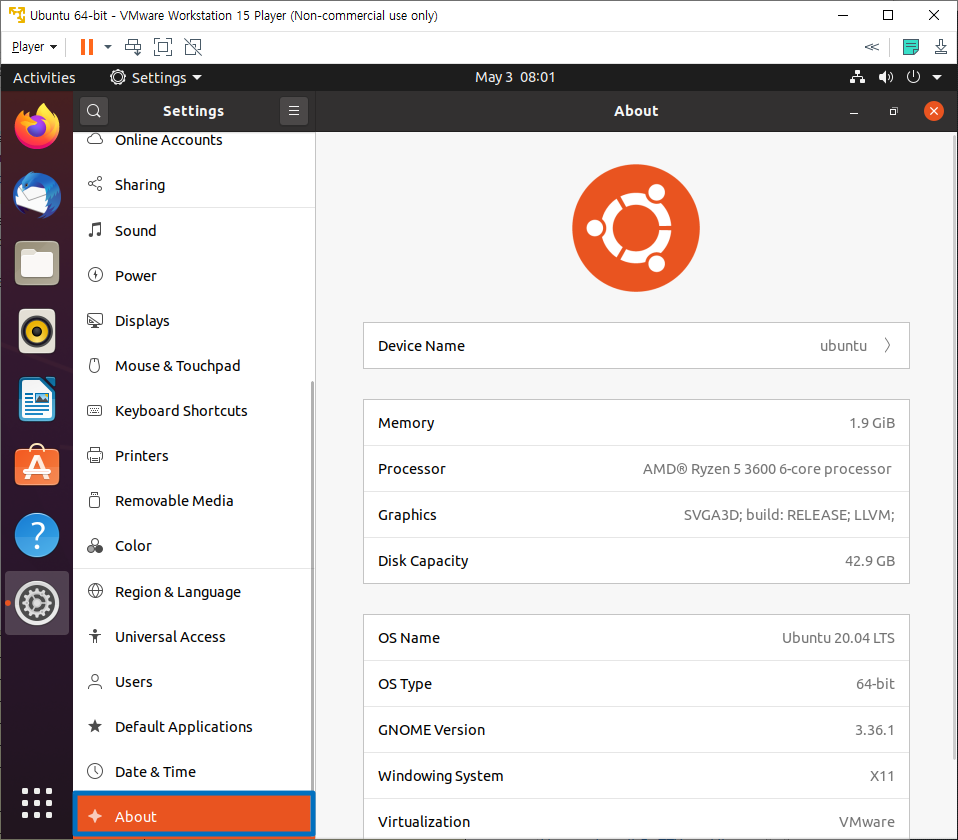Viewport: 958px width, 840px height.
Task: Select Printers in the sidebar
Action: 194,456
